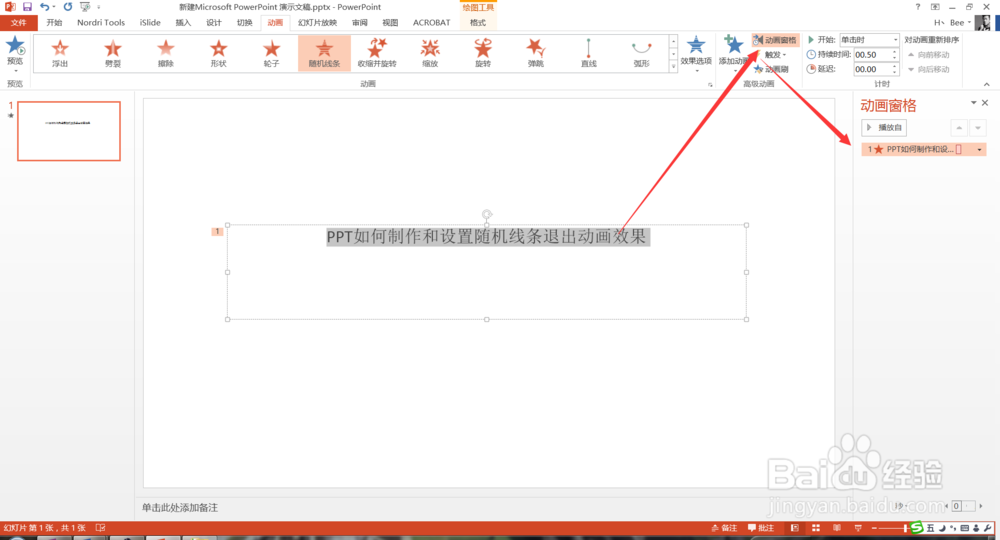Viewport: 1000px width, 540px height.
Task: Start slideshow from quick access toolbar
Action: (x=85, y=6)
